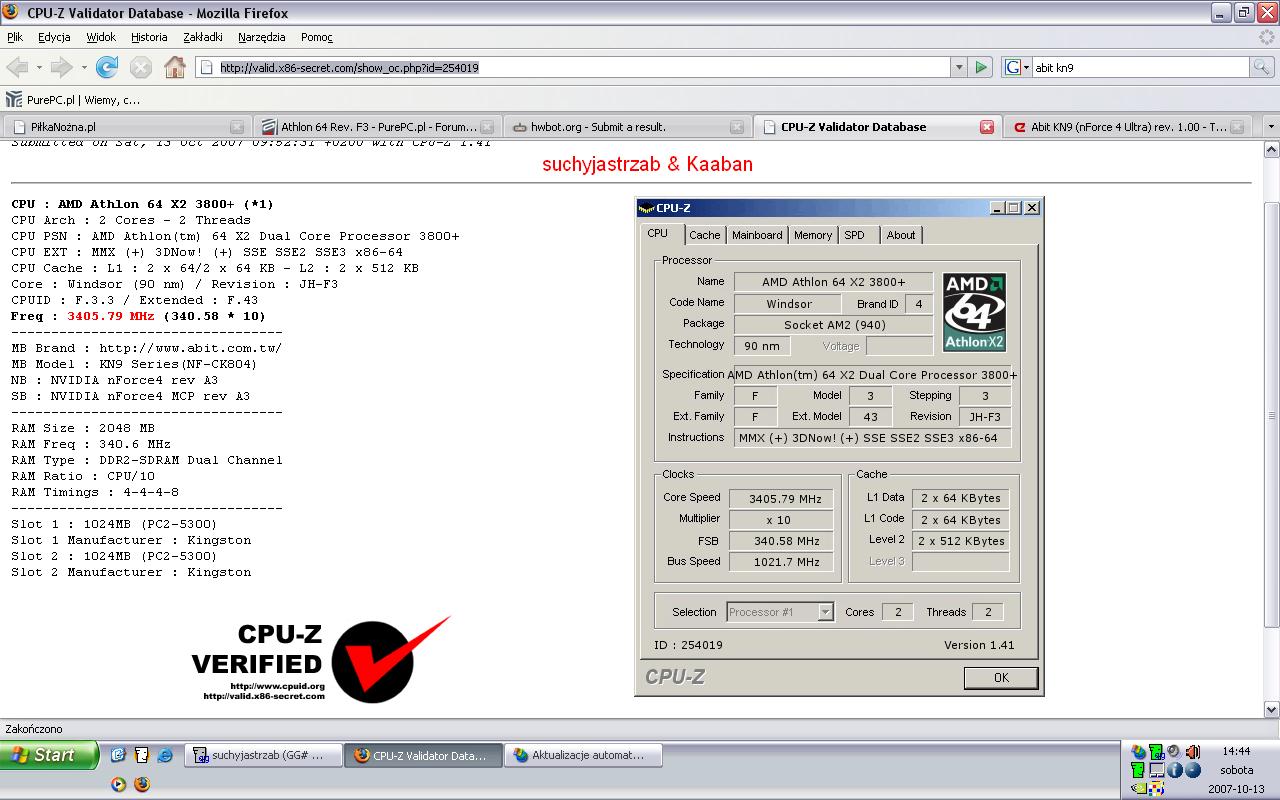This screenshot has height=800, width=1280.
Task: Select the Memory tab in CPU-Z
Action: [813, 235]
